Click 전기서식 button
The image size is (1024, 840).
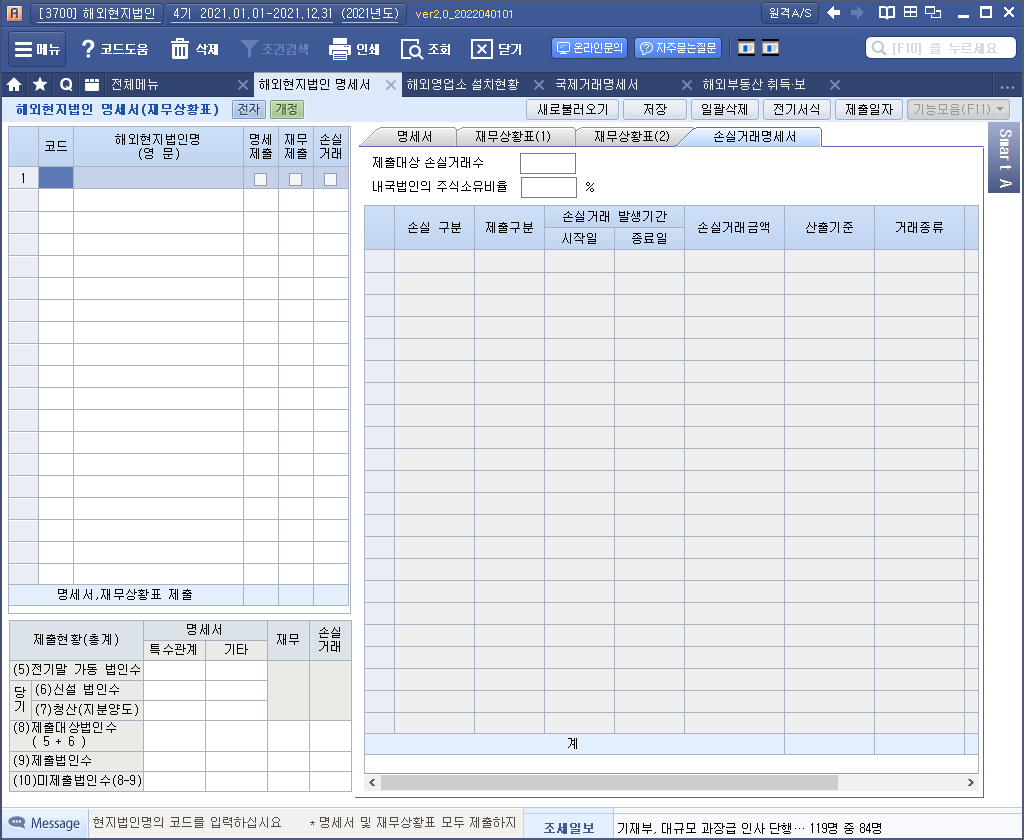[x=796, y=109]
